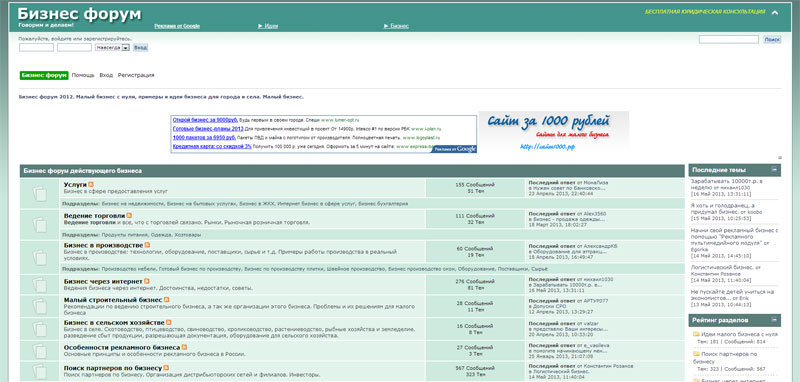Open the recent topic Зарабатывать 10000т.р. в неделю

coord(727,184)
